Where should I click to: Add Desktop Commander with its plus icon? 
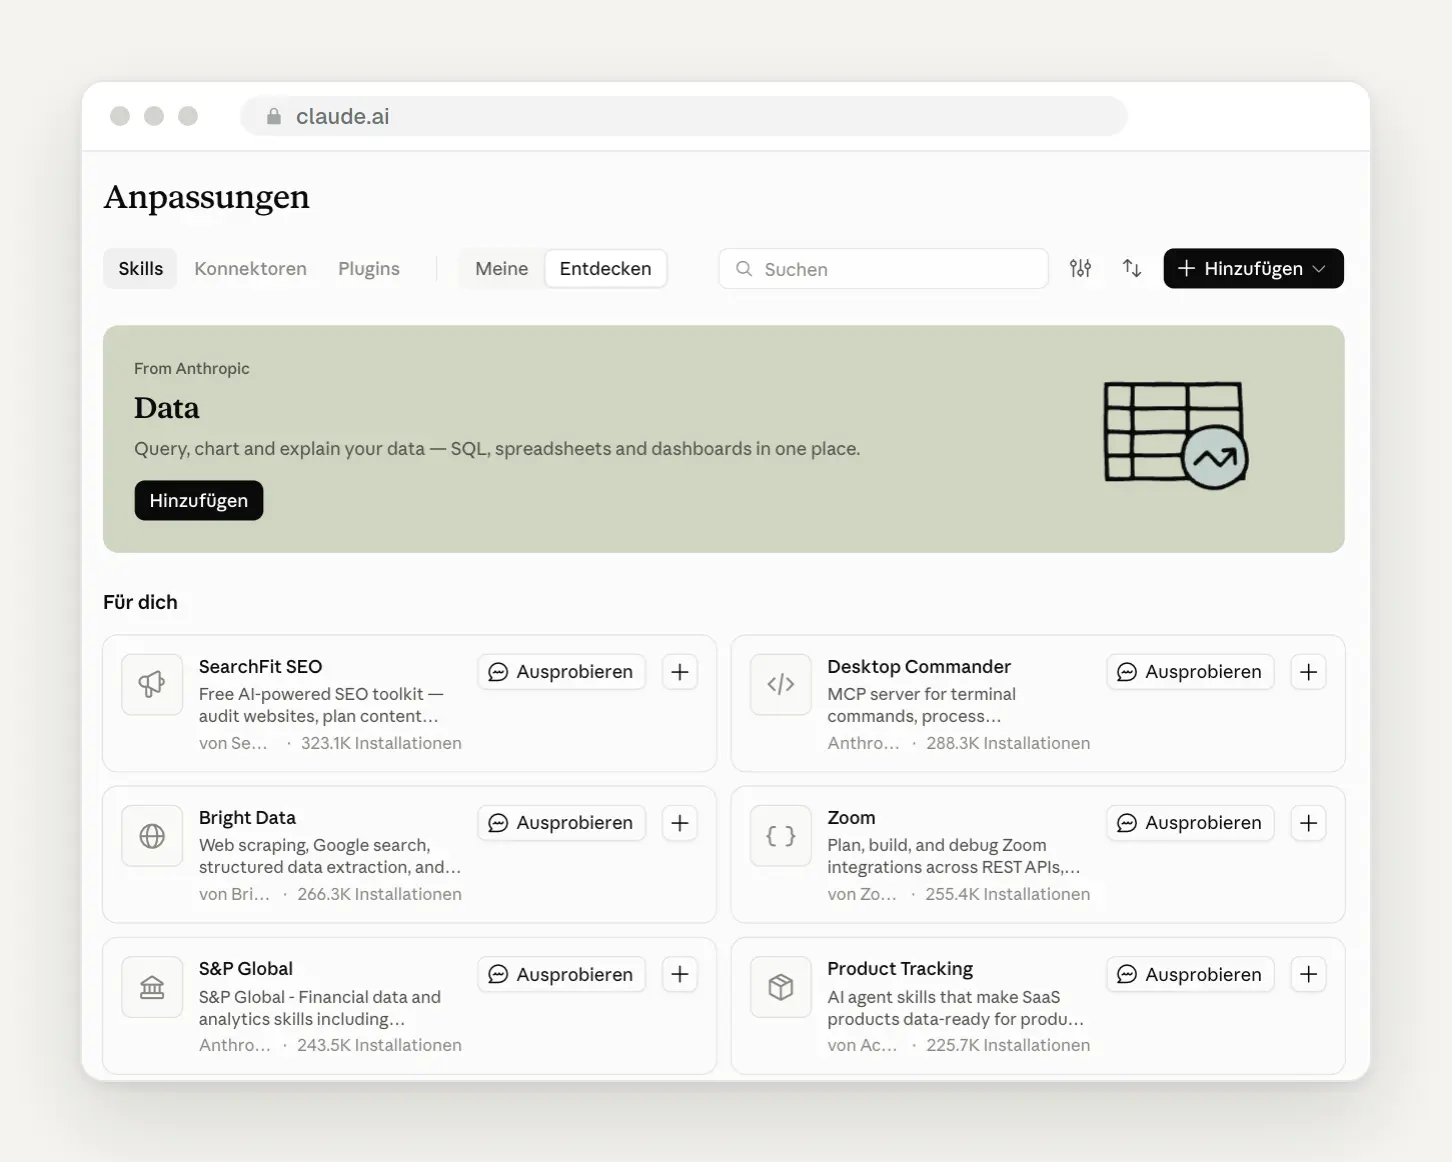pyautogui.click(x=1308, y=672)
